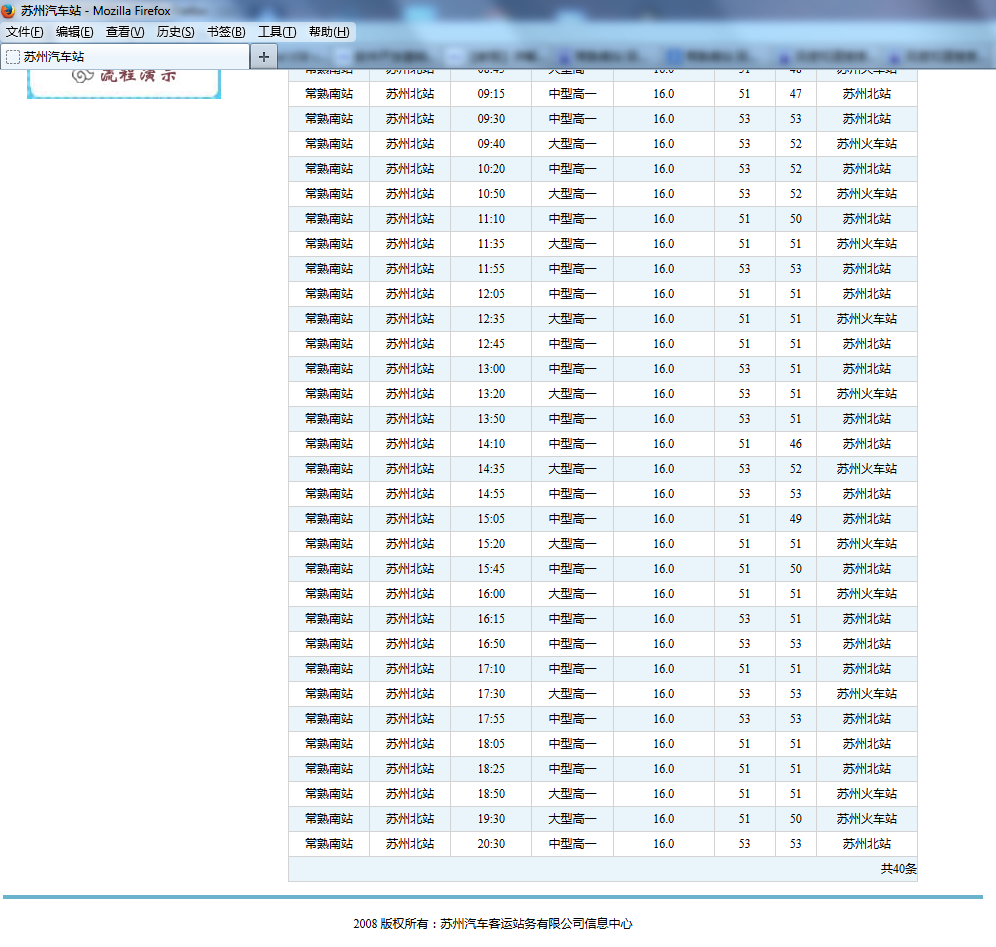Click departure time 10:20
Viewport: 996px width, 947px height.
pyautogui.click(x=491, y=169)
